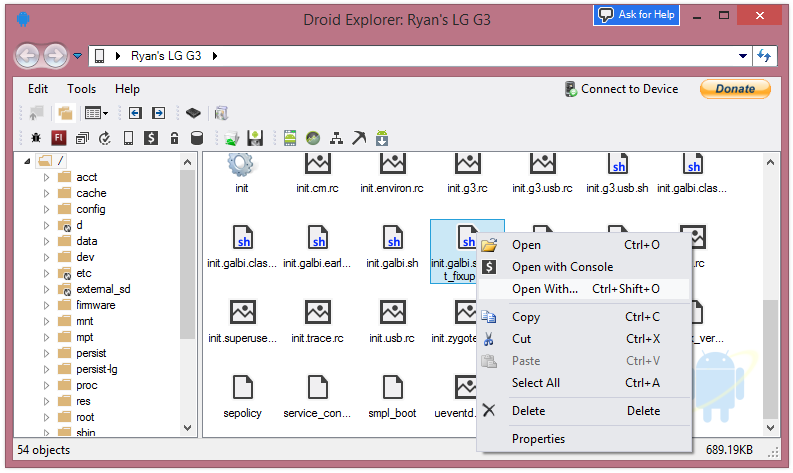Click the pull file left-arrow toolbar icon
Viewport: 793px width, 473px height.
click(135, 113)
